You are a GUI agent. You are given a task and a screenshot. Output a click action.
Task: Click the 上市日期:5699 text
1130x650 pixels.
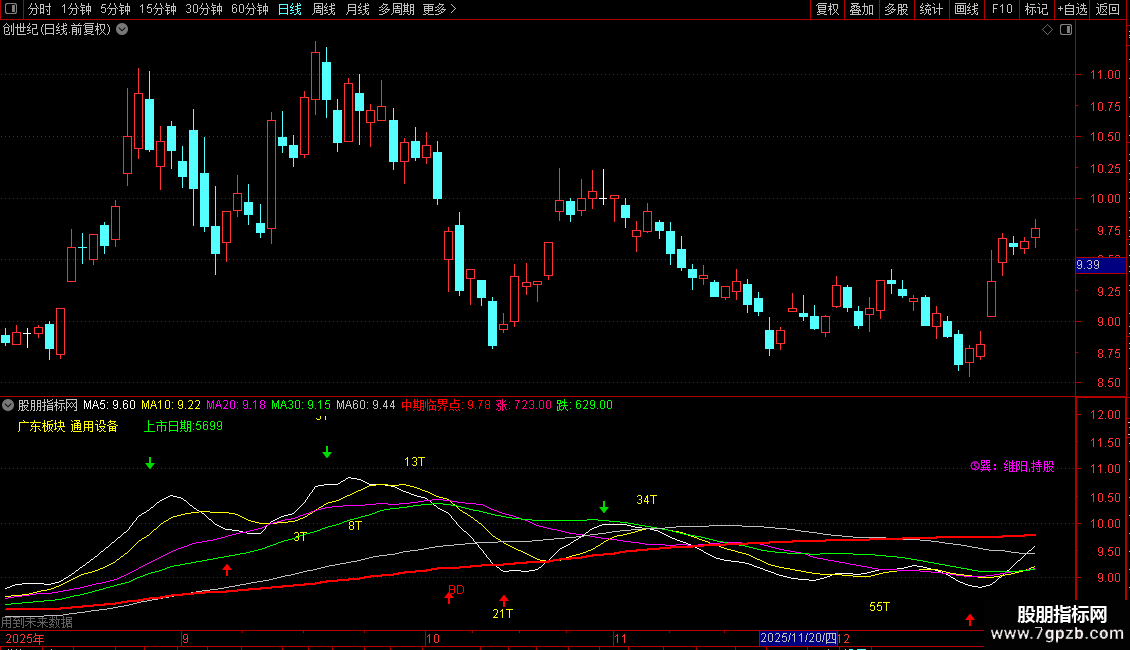[x=183, y=426]
